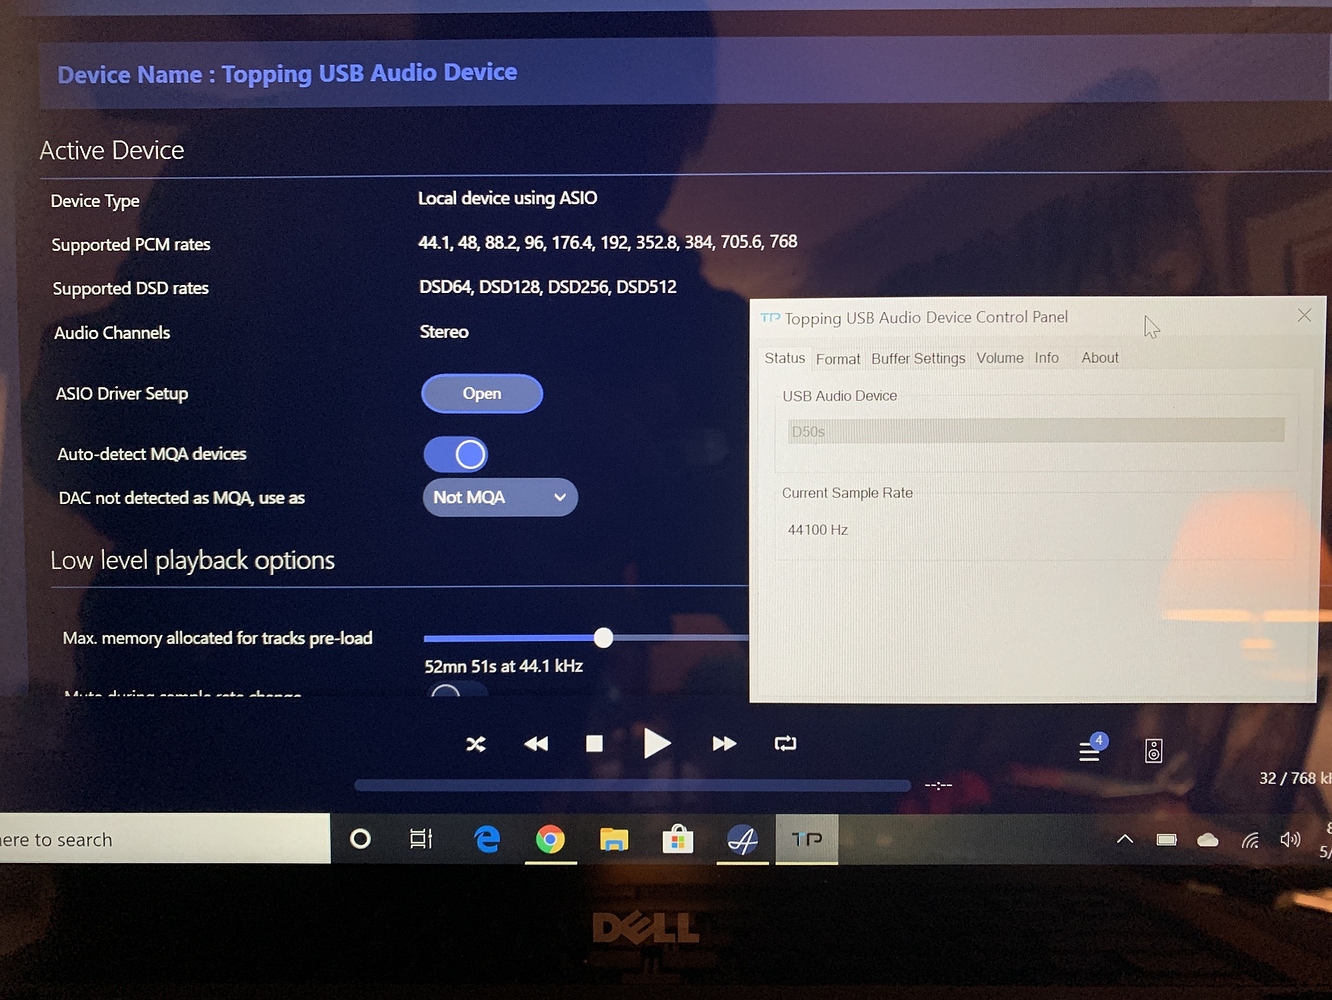The width and height of the screenshot is (1332, 1000).
Task: Open OneDrive cloud tray icon
Action: point(1208,840)
